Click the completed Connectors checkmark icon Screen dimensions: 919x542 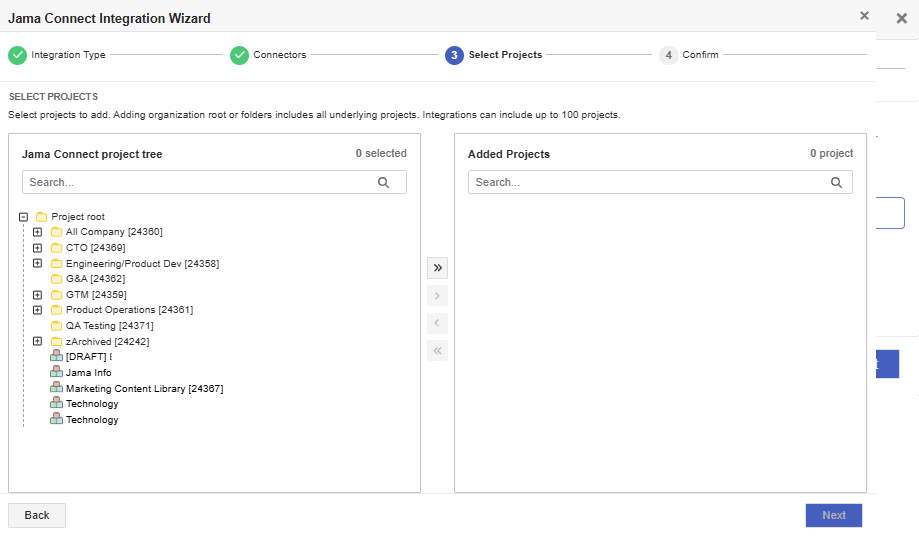coord(239,55)
